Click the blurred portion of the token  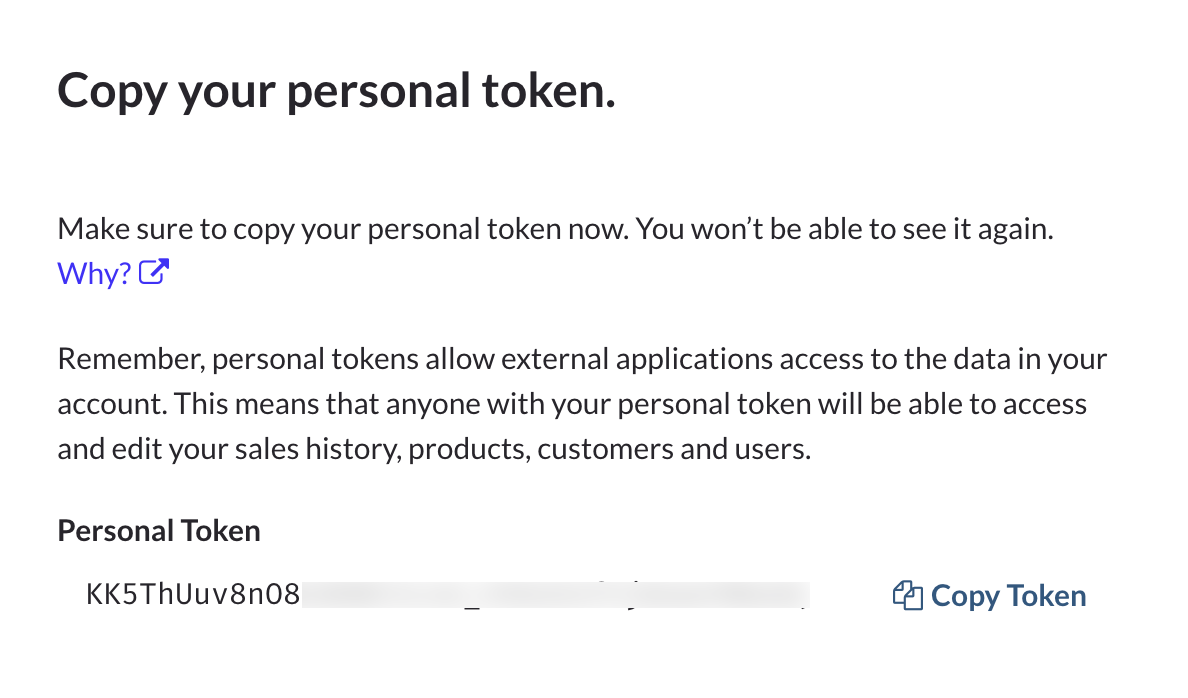pos(555,595)
